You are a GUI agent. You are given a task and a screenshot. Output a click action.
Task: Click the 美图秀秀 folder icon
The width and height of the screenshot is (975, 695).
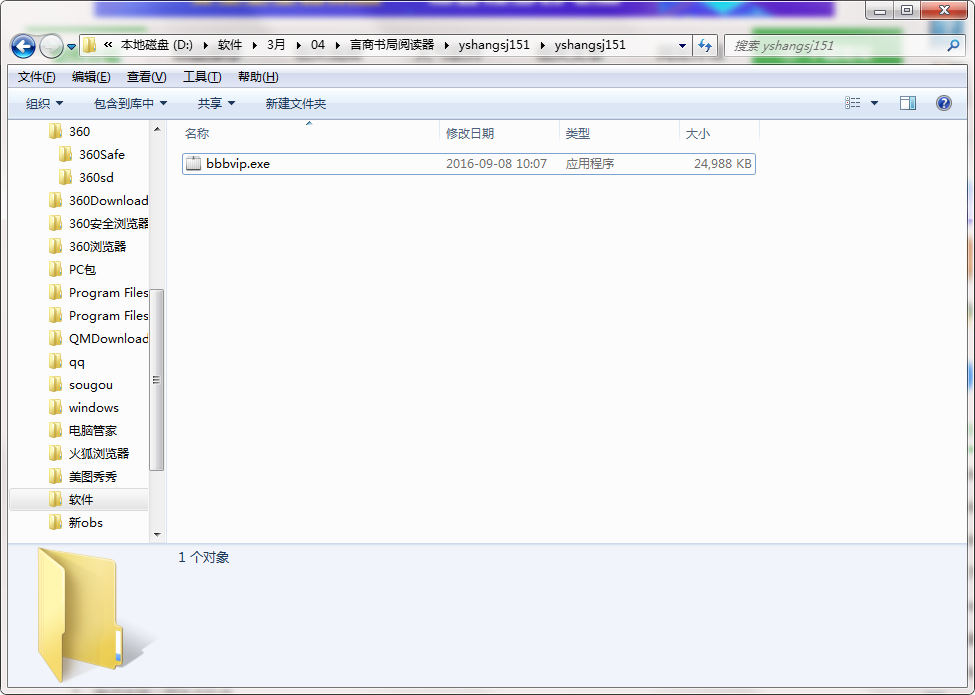(x=55, y=476)
